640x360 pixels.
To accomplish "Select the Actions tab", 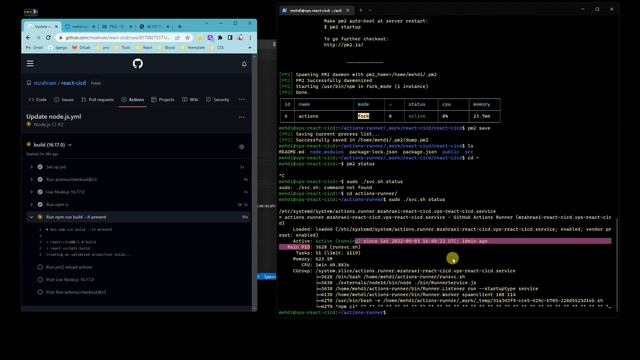I will pos(133,100).
